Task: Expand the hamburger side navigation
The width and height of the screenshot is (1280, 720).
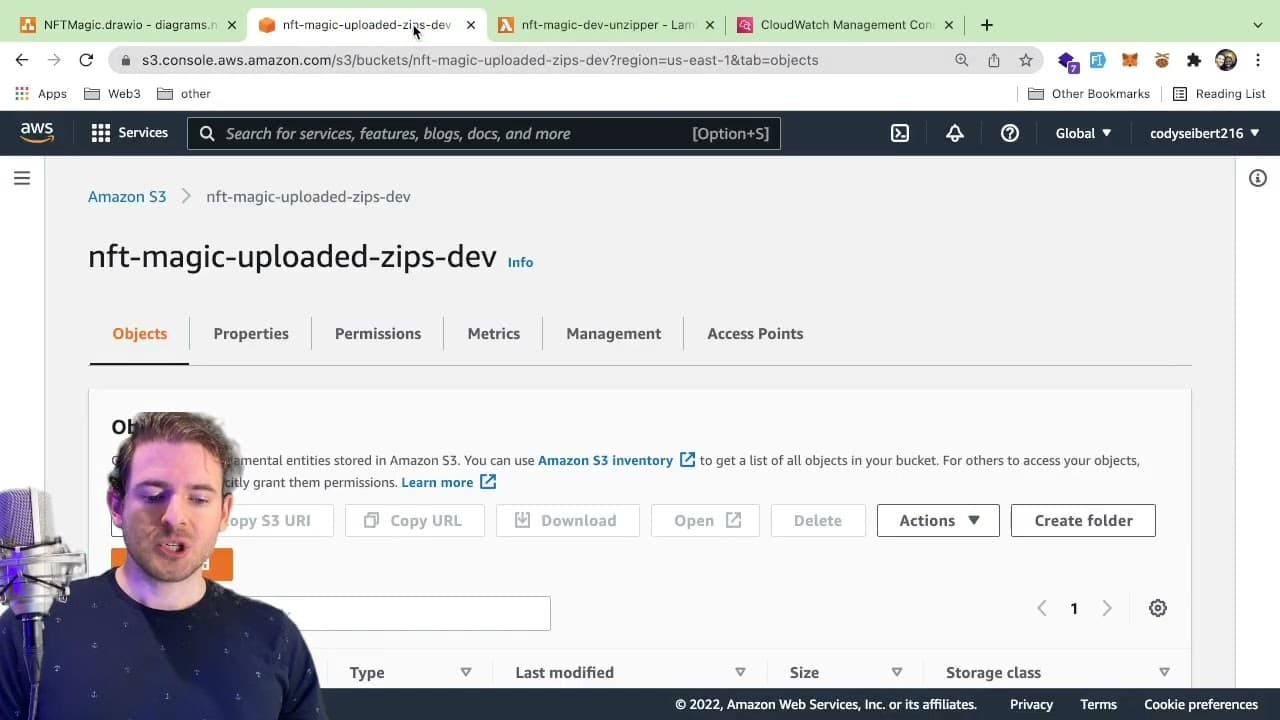Action: coord(22,178)
